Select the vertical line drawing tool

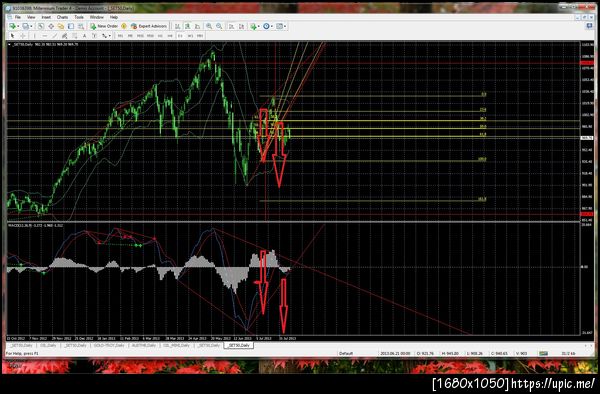coord(34,36)
